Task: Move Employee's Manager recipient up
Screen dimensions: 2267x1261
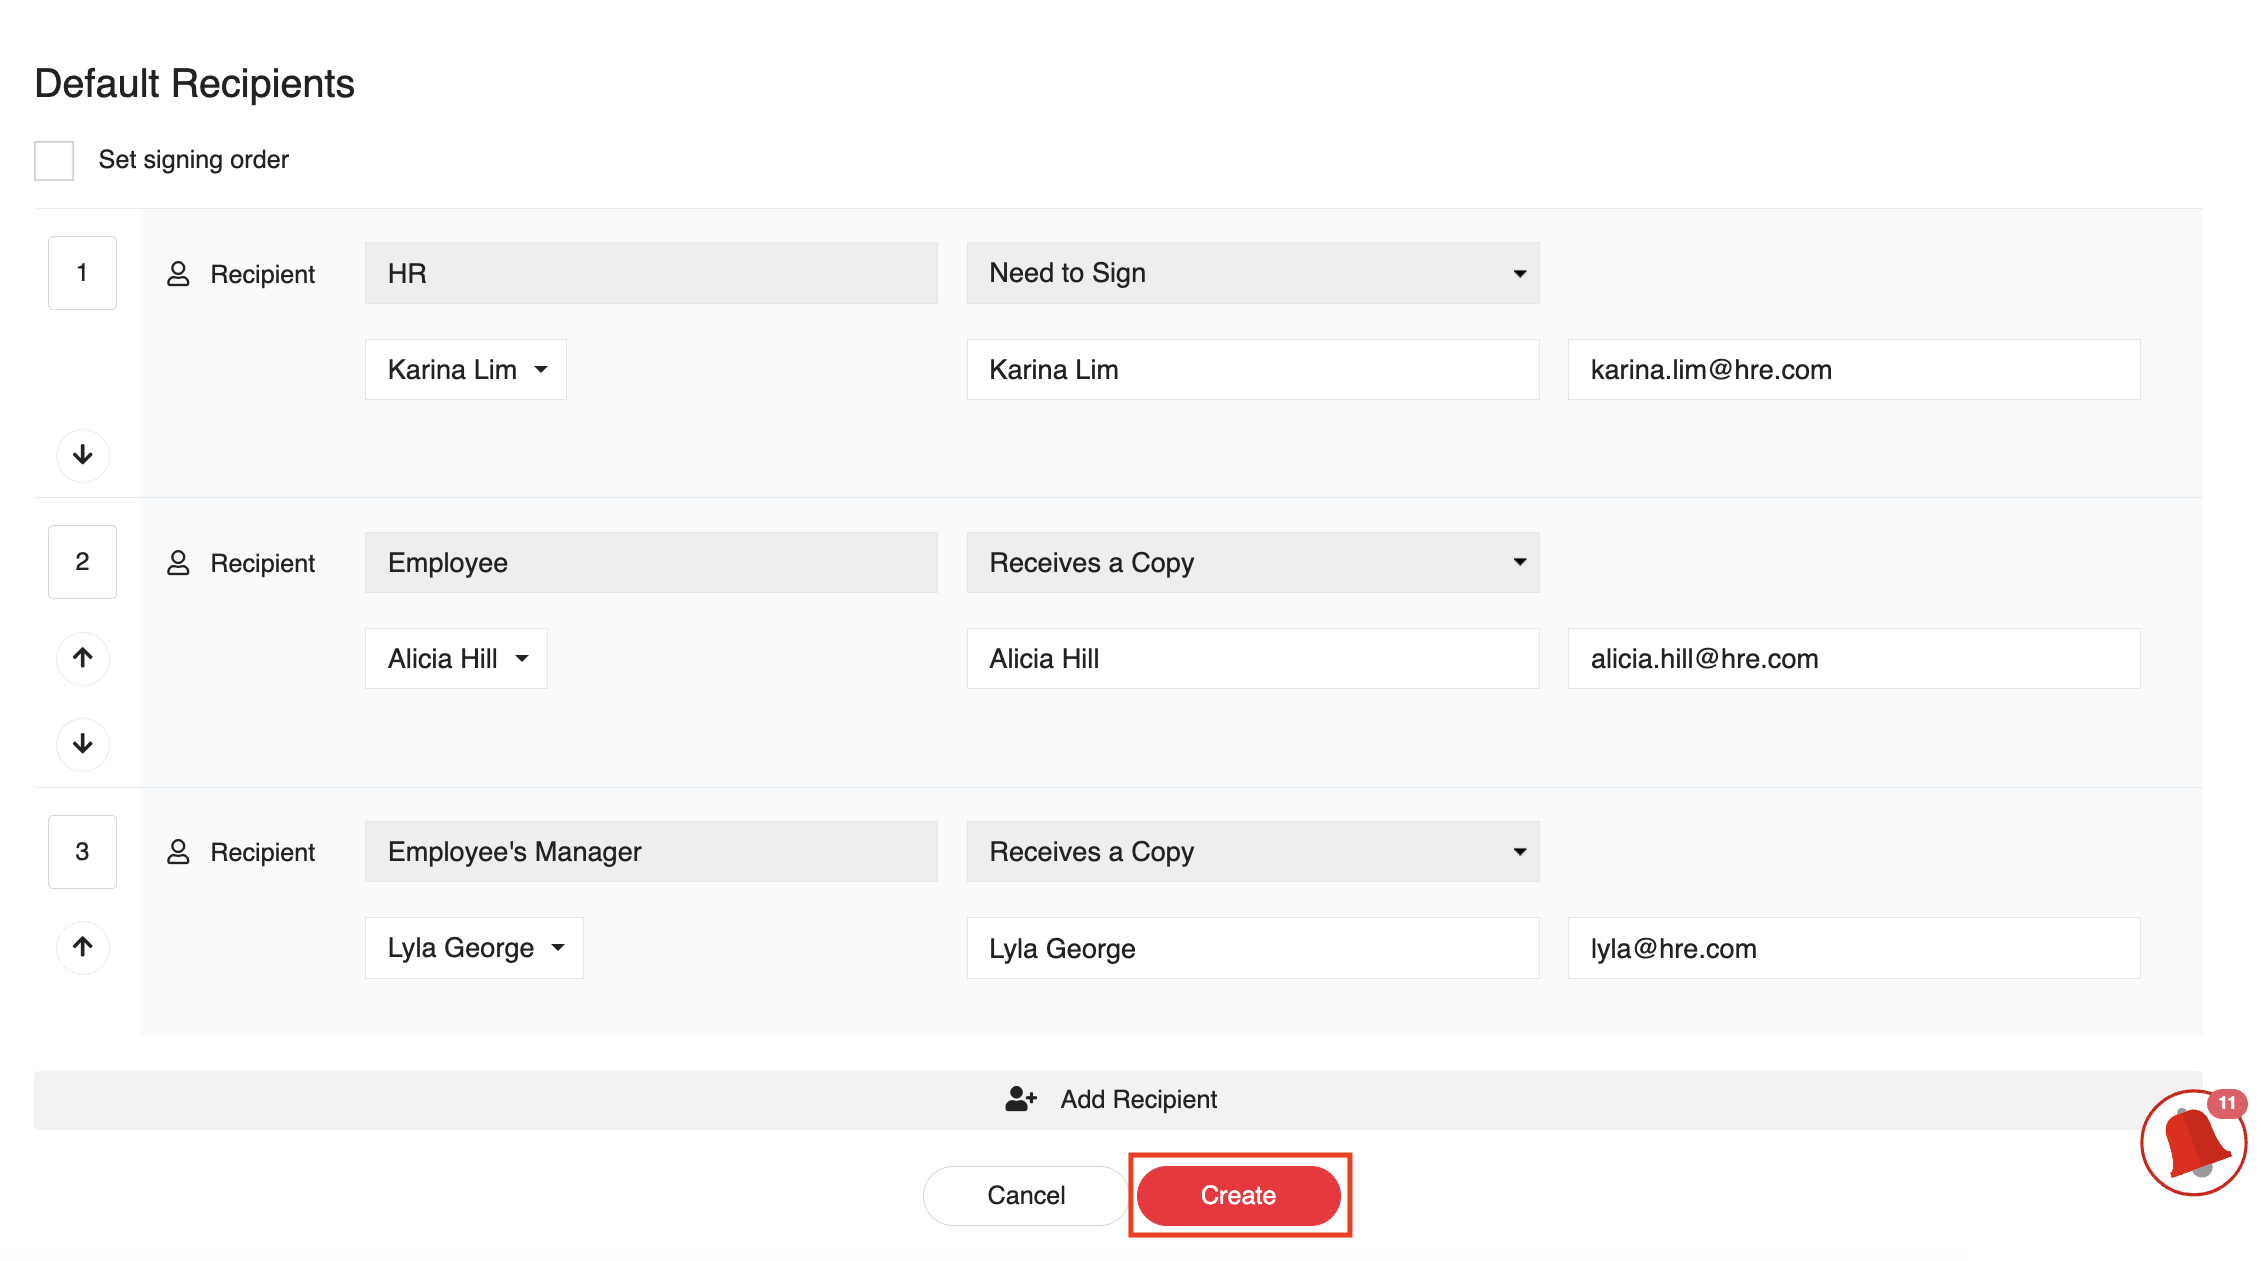Action: (83, 947)
